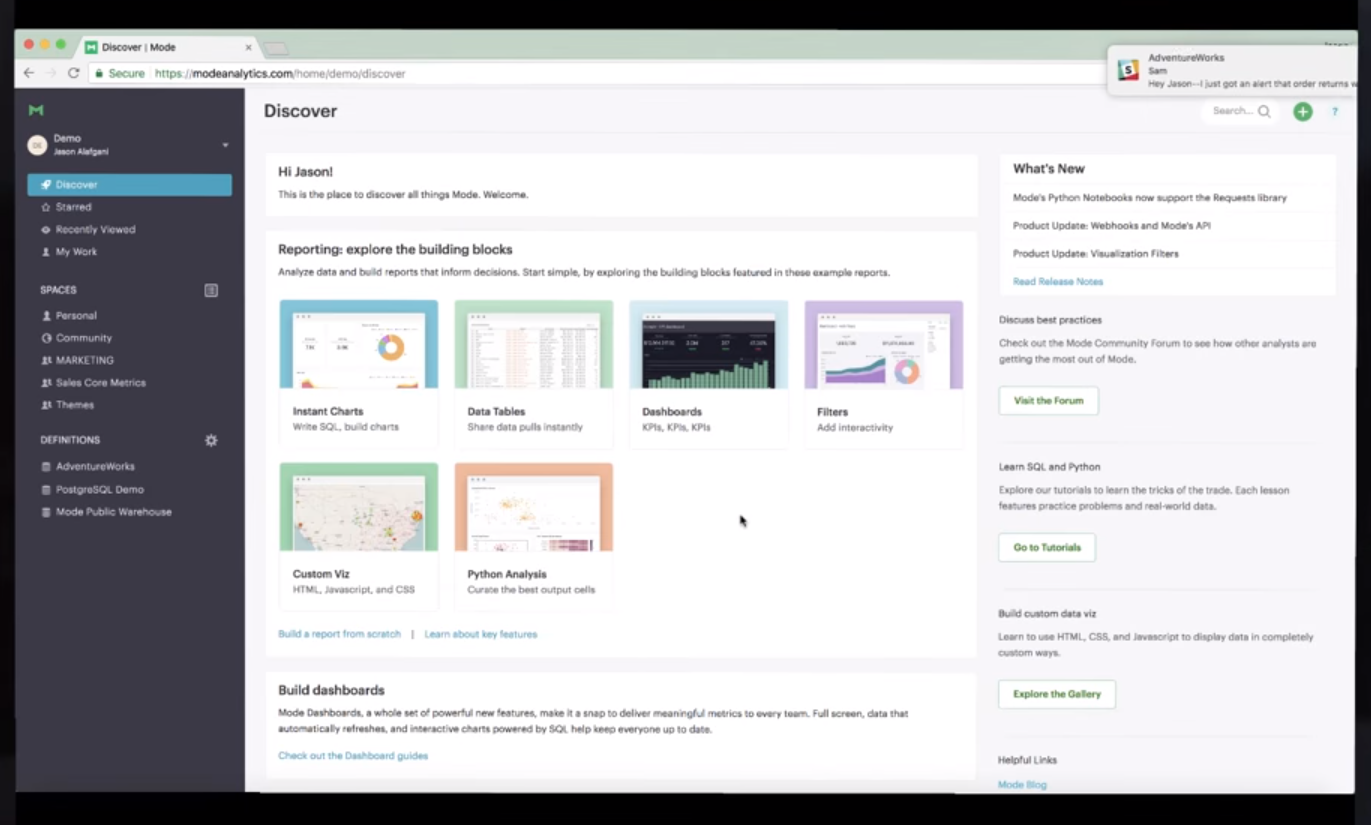Select the Mode Public Warehouse definition
This screenshot has height=825, width=1371.
point(113,512)
